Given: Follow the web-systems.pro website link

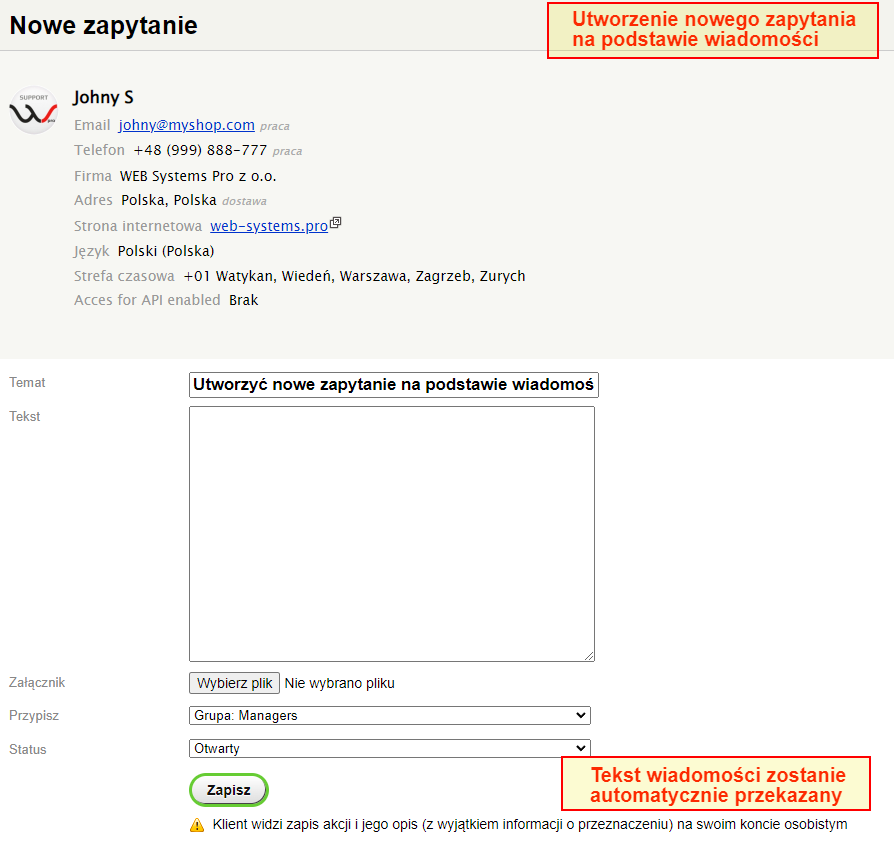Looking at the screenshot, I should pos(268,225).
